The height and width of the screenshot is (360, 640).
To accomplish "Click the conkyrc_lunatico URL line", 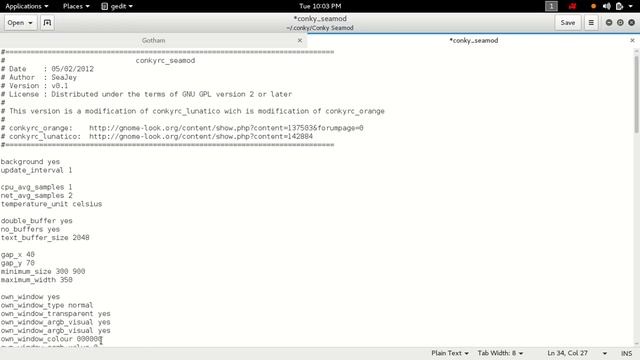I will pyautogui.click(x=157, y=136).
